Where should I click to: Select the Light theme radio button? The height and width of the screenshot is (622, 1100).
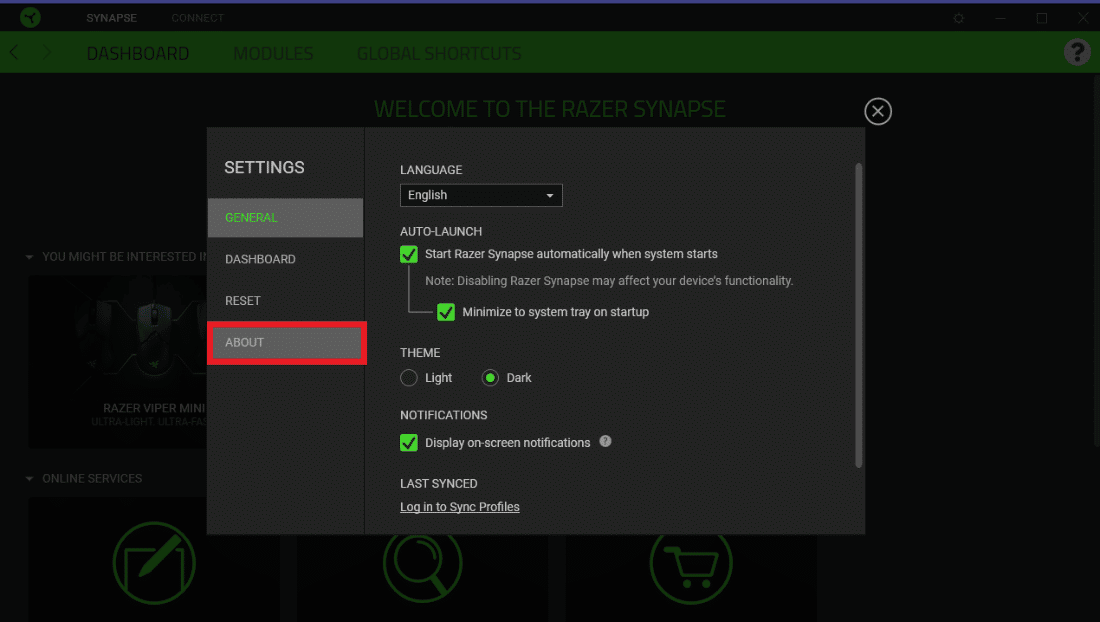click(x=408, y=378)
